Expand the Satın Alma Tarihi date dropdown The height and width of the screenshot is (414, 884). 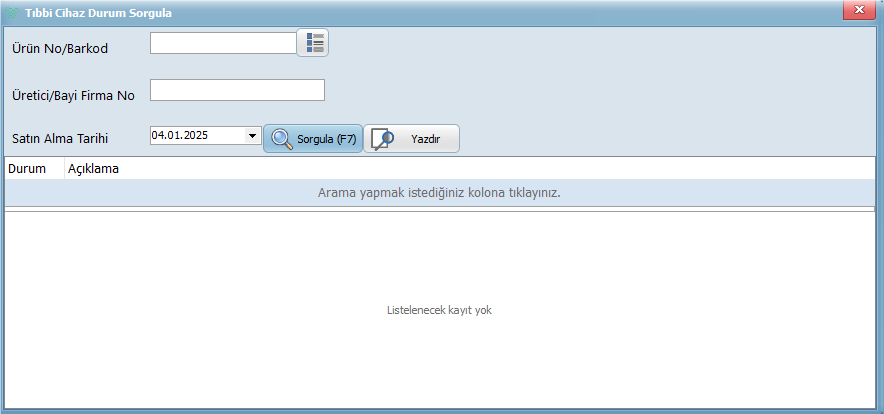[x=251, y=135]
